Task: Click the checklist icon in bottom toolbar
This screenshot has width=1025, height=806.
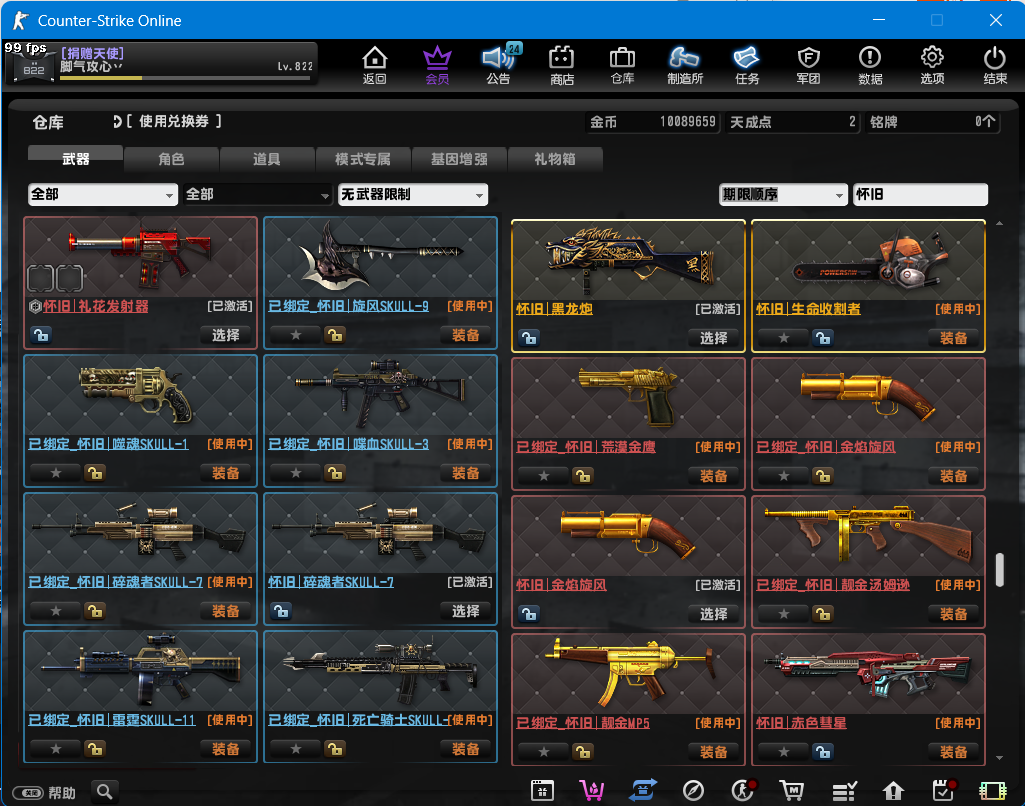Action: click(844, 791)
